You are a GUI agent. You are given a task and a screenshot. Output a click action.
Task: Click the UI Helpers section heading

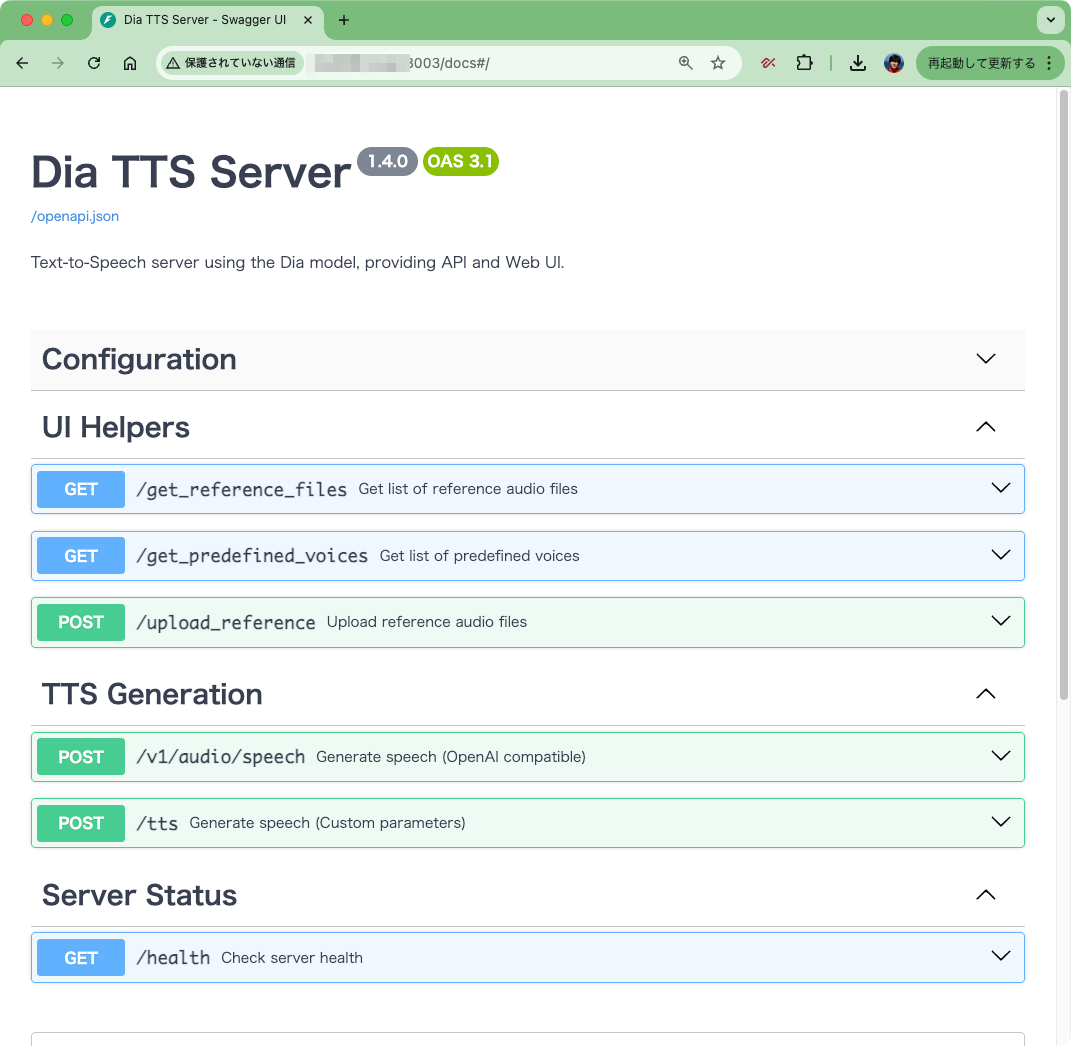(116, 427)
